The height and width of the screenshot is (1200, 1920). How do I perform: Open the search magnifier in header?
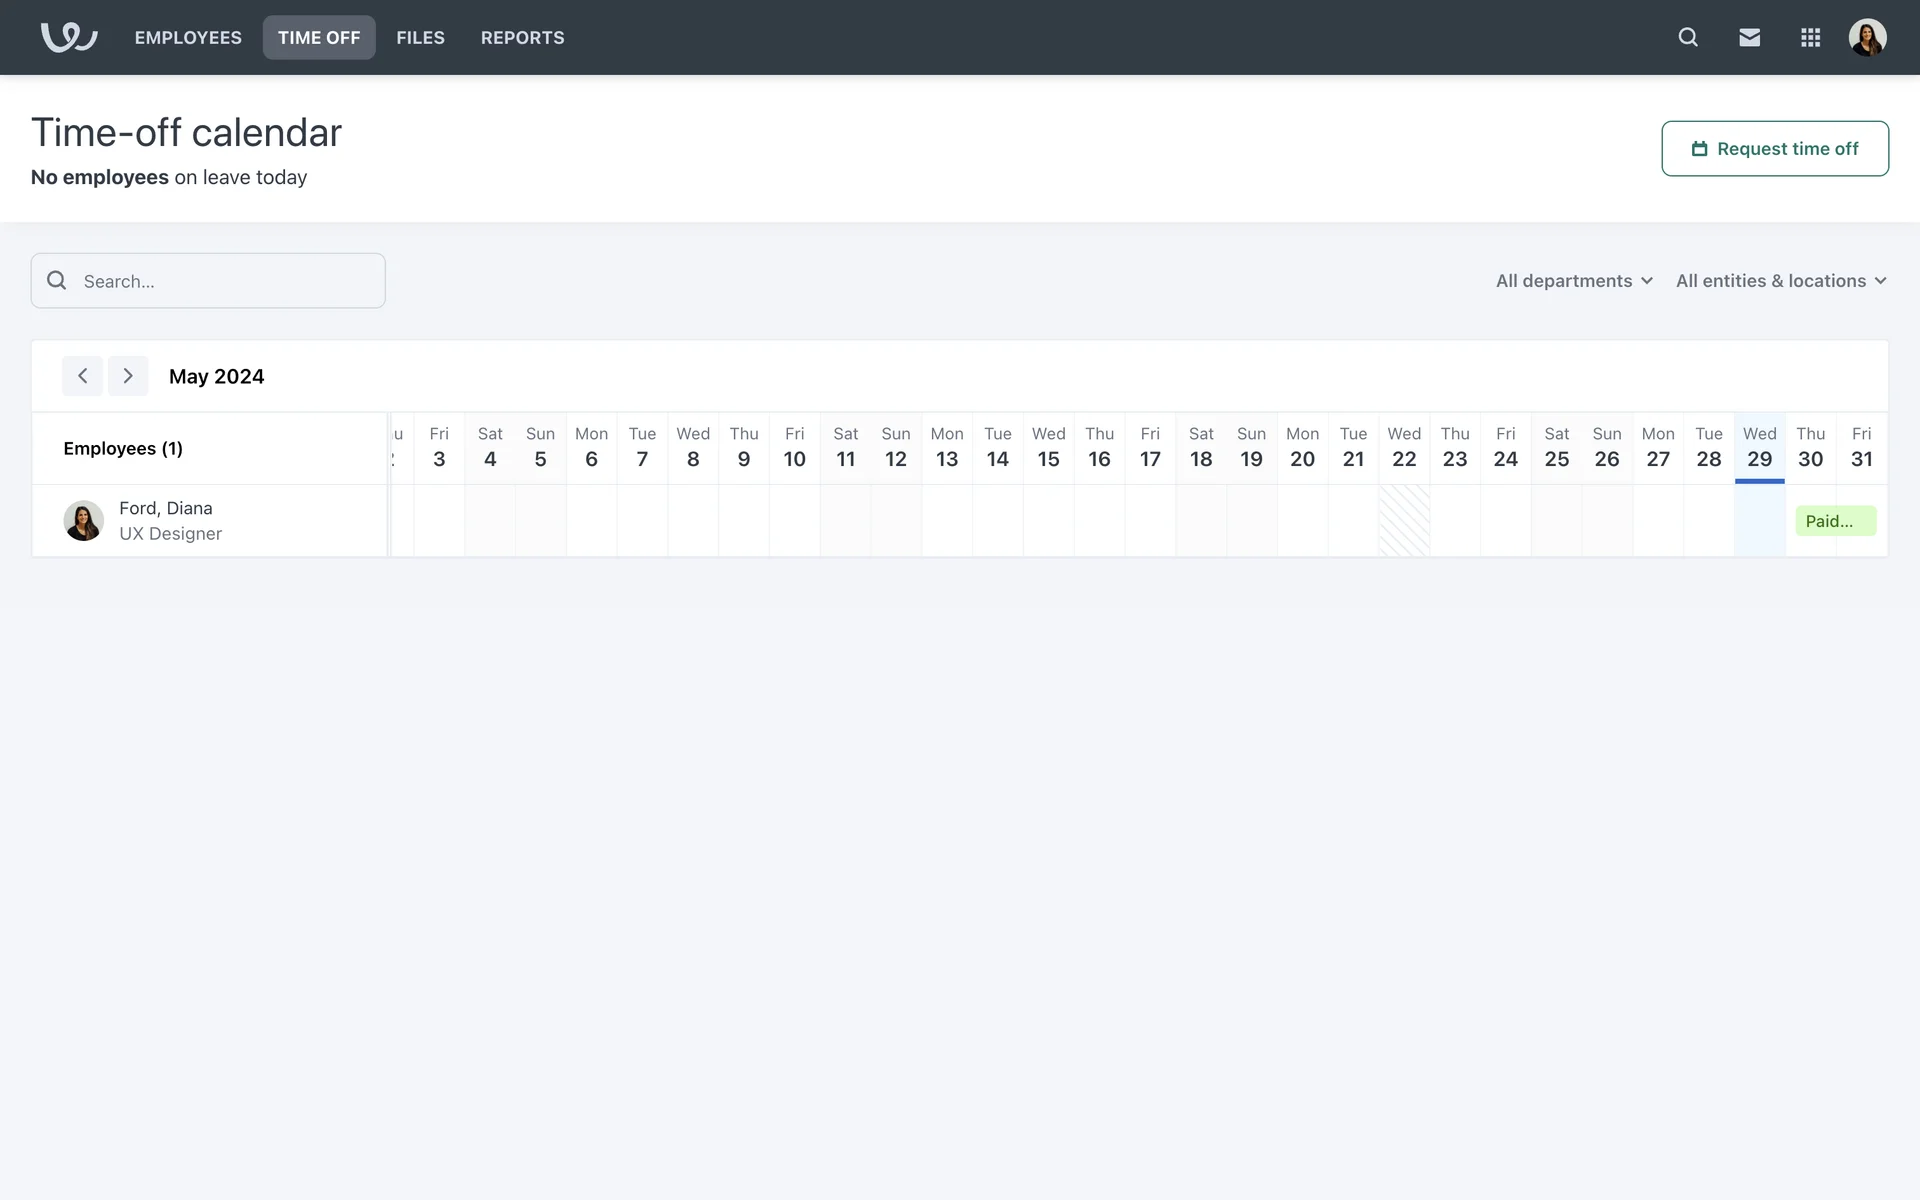click(x=1688, y=37)
